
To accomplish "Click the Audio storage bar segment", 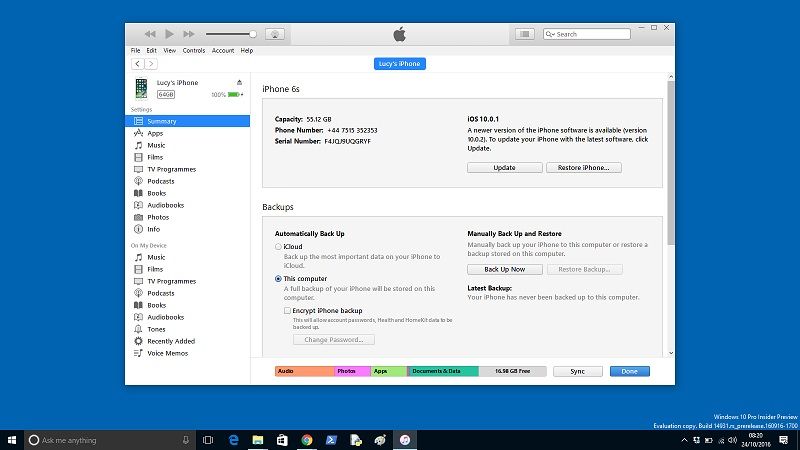I will pos(305,371).
